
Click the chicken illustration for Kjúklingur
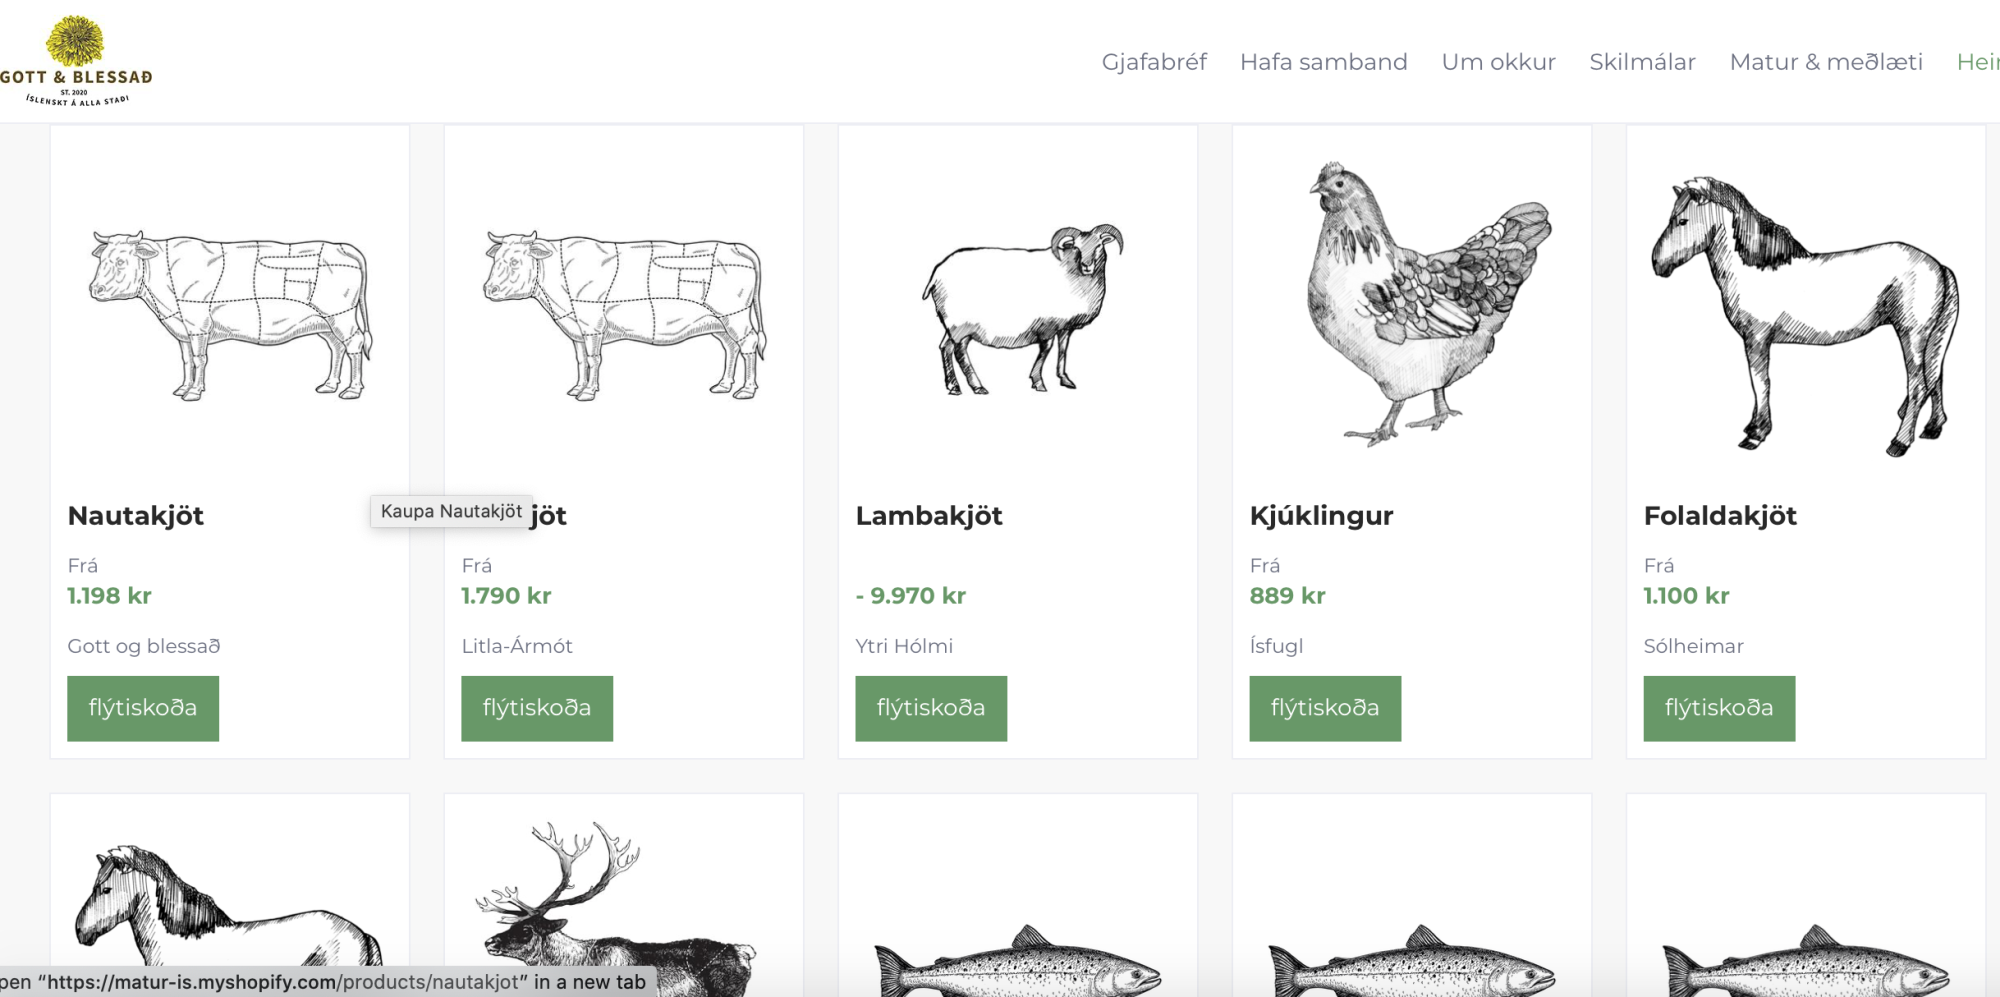[x=1420, y=300]
